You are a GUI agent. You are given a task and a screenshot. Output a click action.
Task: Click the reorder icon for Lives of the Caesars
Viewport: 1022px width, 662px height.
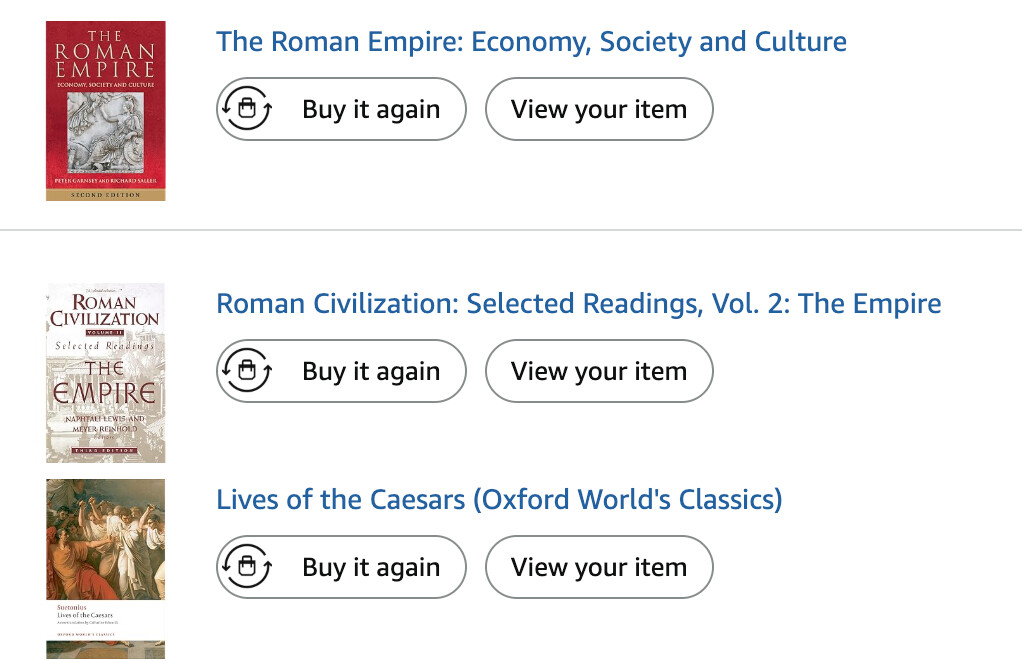pyautogui.click(x=246, y=567)
